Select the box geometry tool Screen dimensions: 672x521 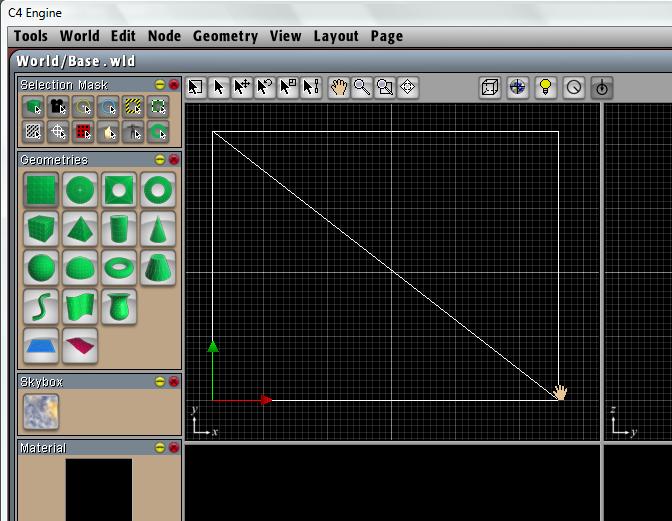pyautogui.click(x=40, y=228)
